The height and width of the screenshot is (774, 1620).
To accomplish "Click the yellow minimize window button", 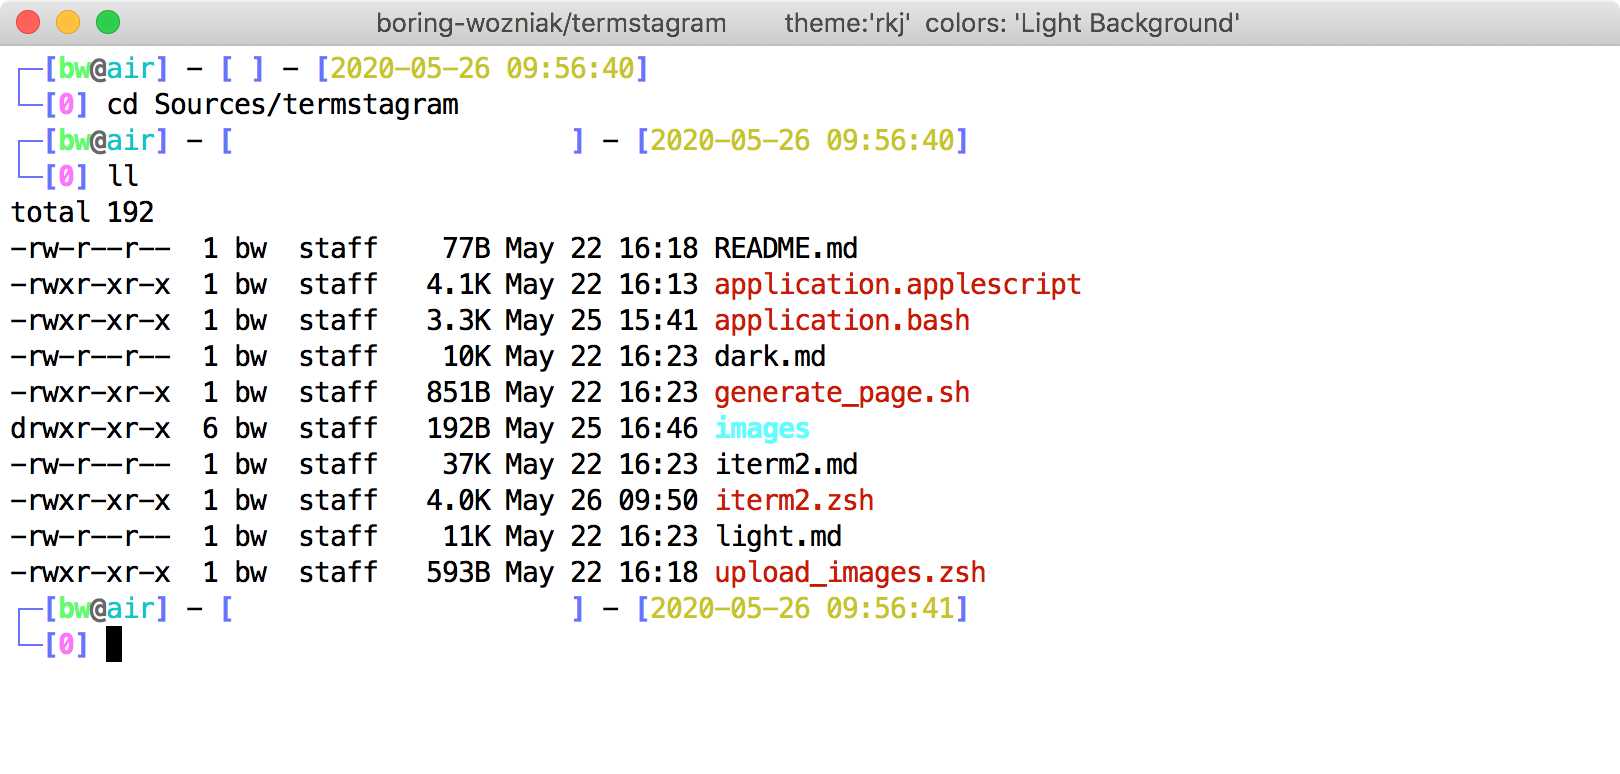I will tap(68, 22).
